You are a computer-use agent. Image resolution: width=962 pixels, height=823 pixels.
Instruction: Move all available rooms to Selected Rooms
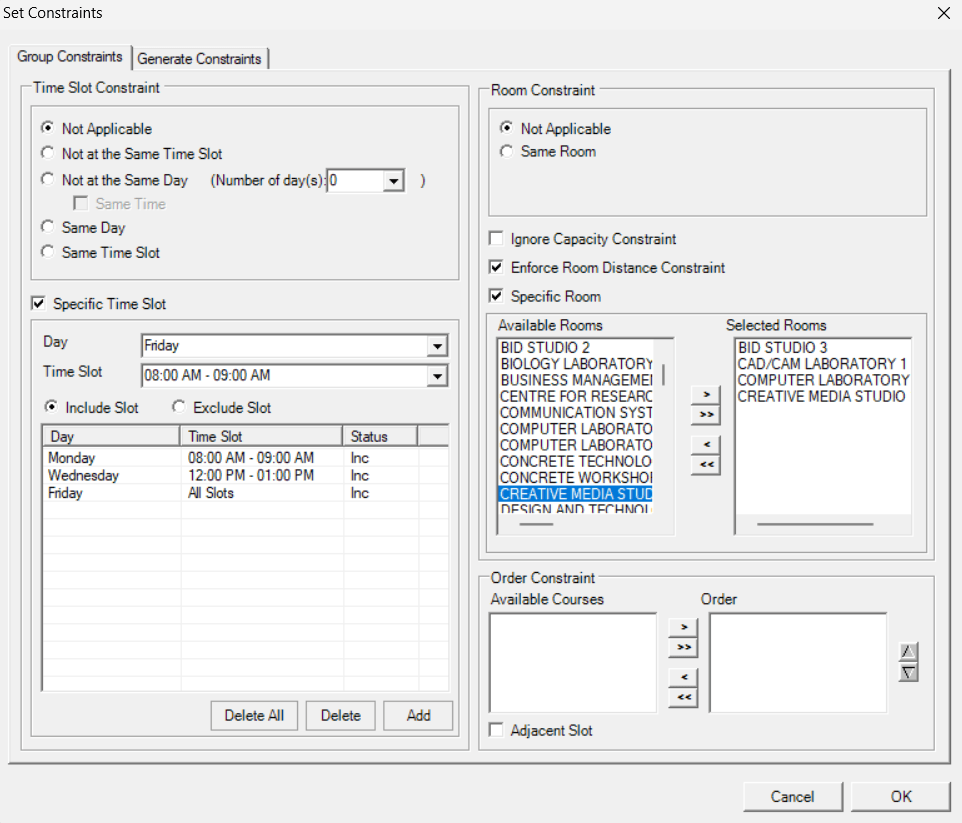706,415
